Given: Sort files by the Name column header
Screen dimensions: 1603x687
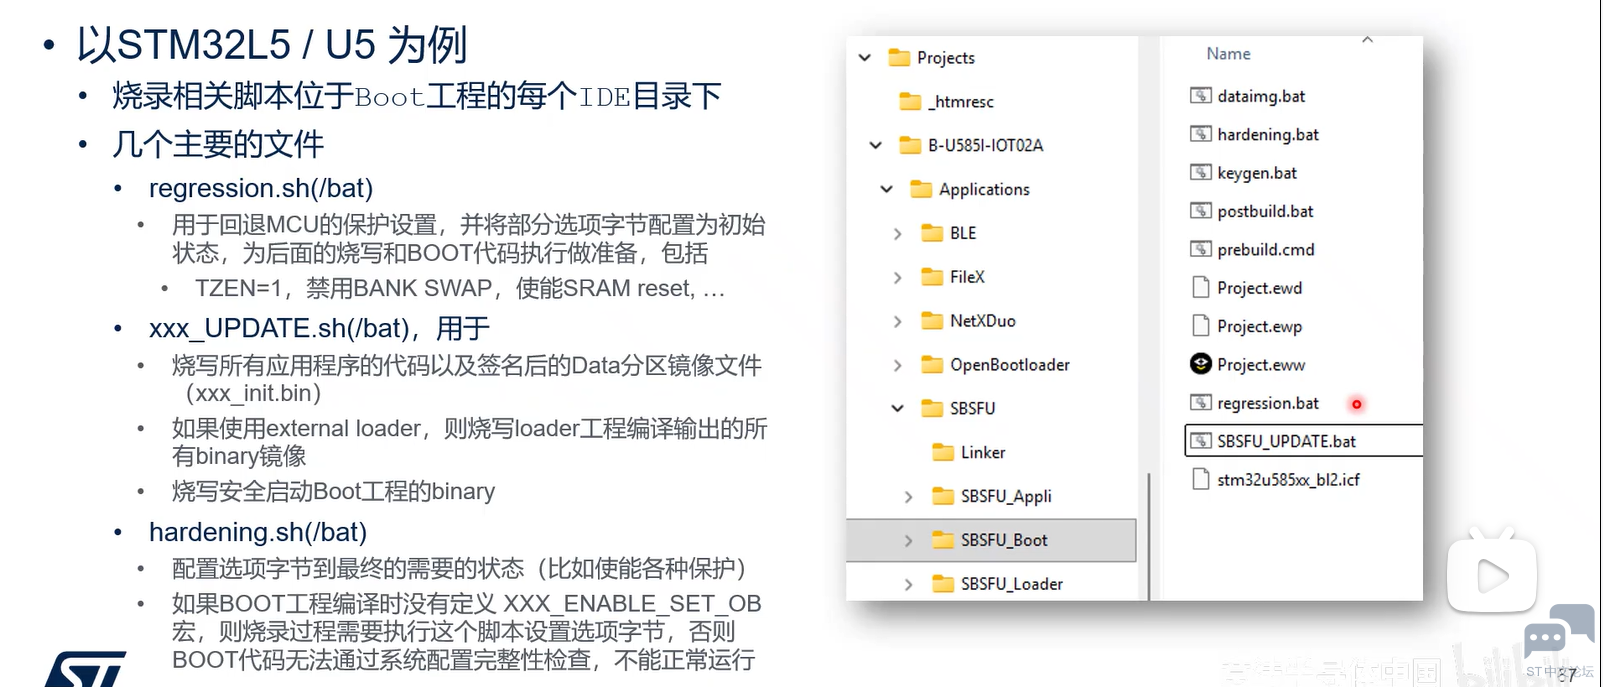Looking at the screenshot, I should click(x=1228, y=54).
